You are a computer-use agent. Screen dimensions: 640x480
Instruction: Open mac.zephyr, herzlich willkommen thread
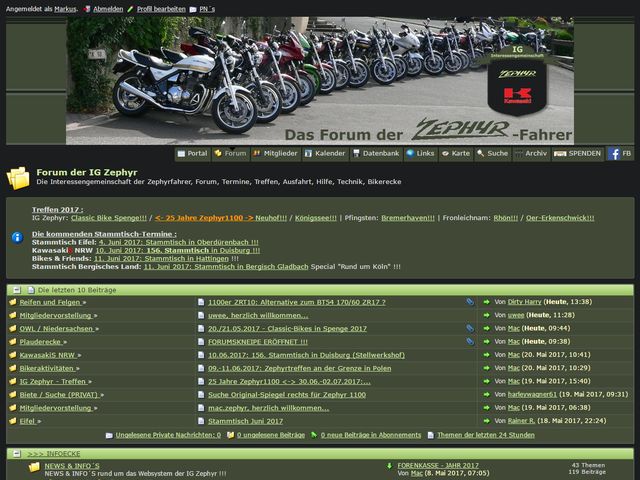coord(269,408)
